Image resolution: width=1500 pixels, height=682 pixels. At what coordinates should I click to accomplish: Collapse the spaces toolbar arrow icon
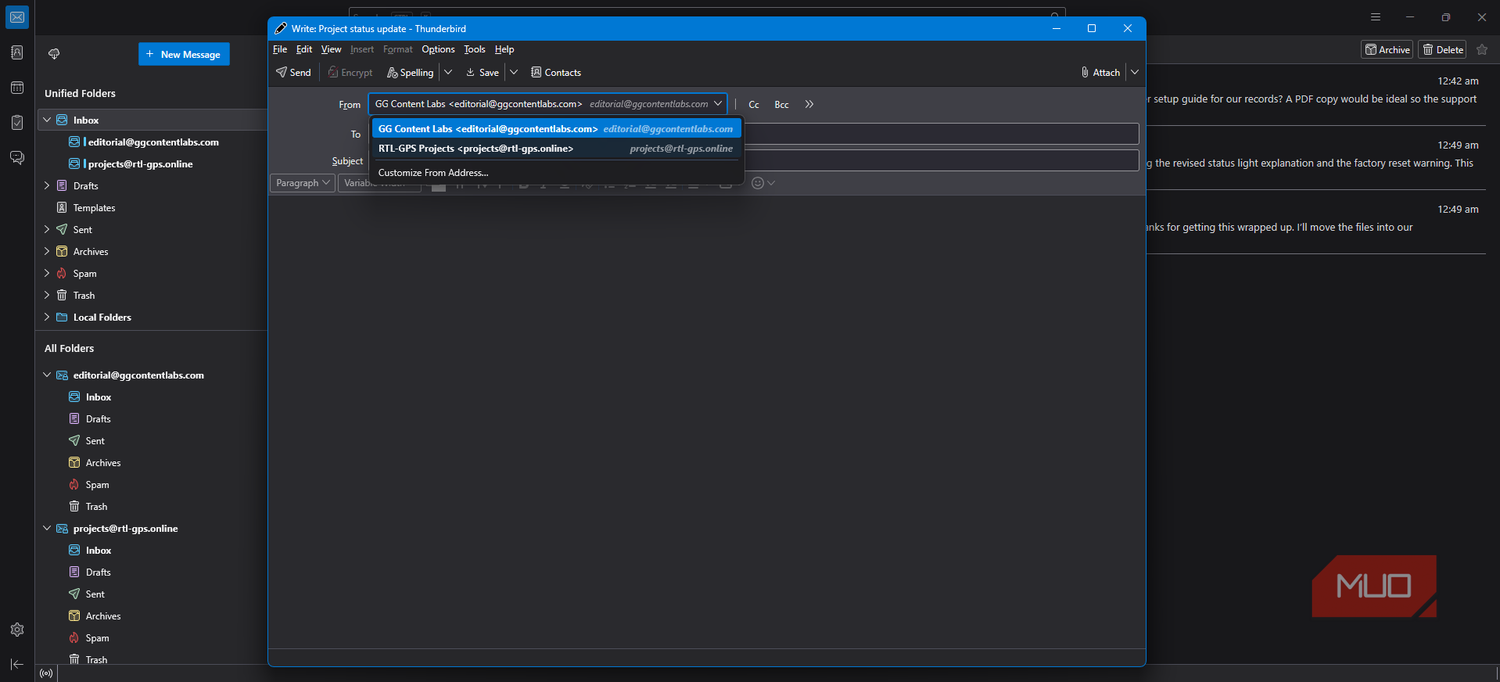17,664
